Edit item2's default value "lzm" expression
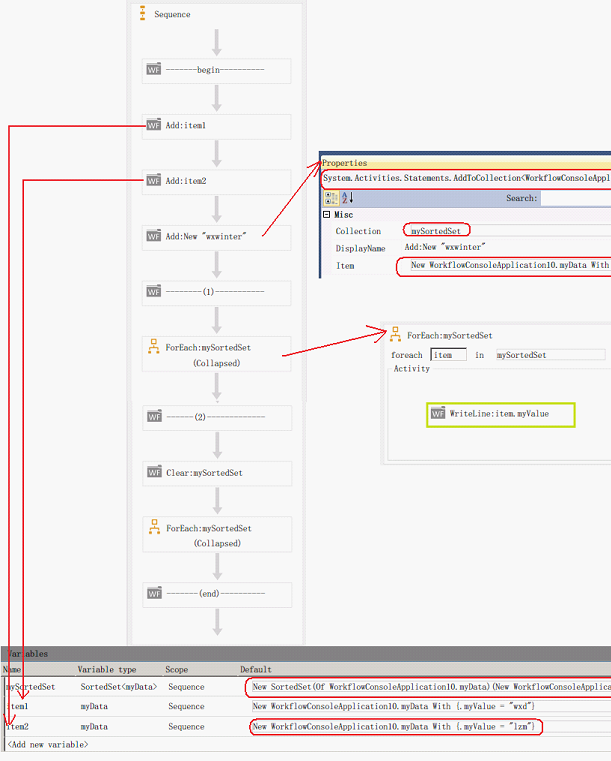The width and height of the screenshot is (611, 761). point(394,726)
